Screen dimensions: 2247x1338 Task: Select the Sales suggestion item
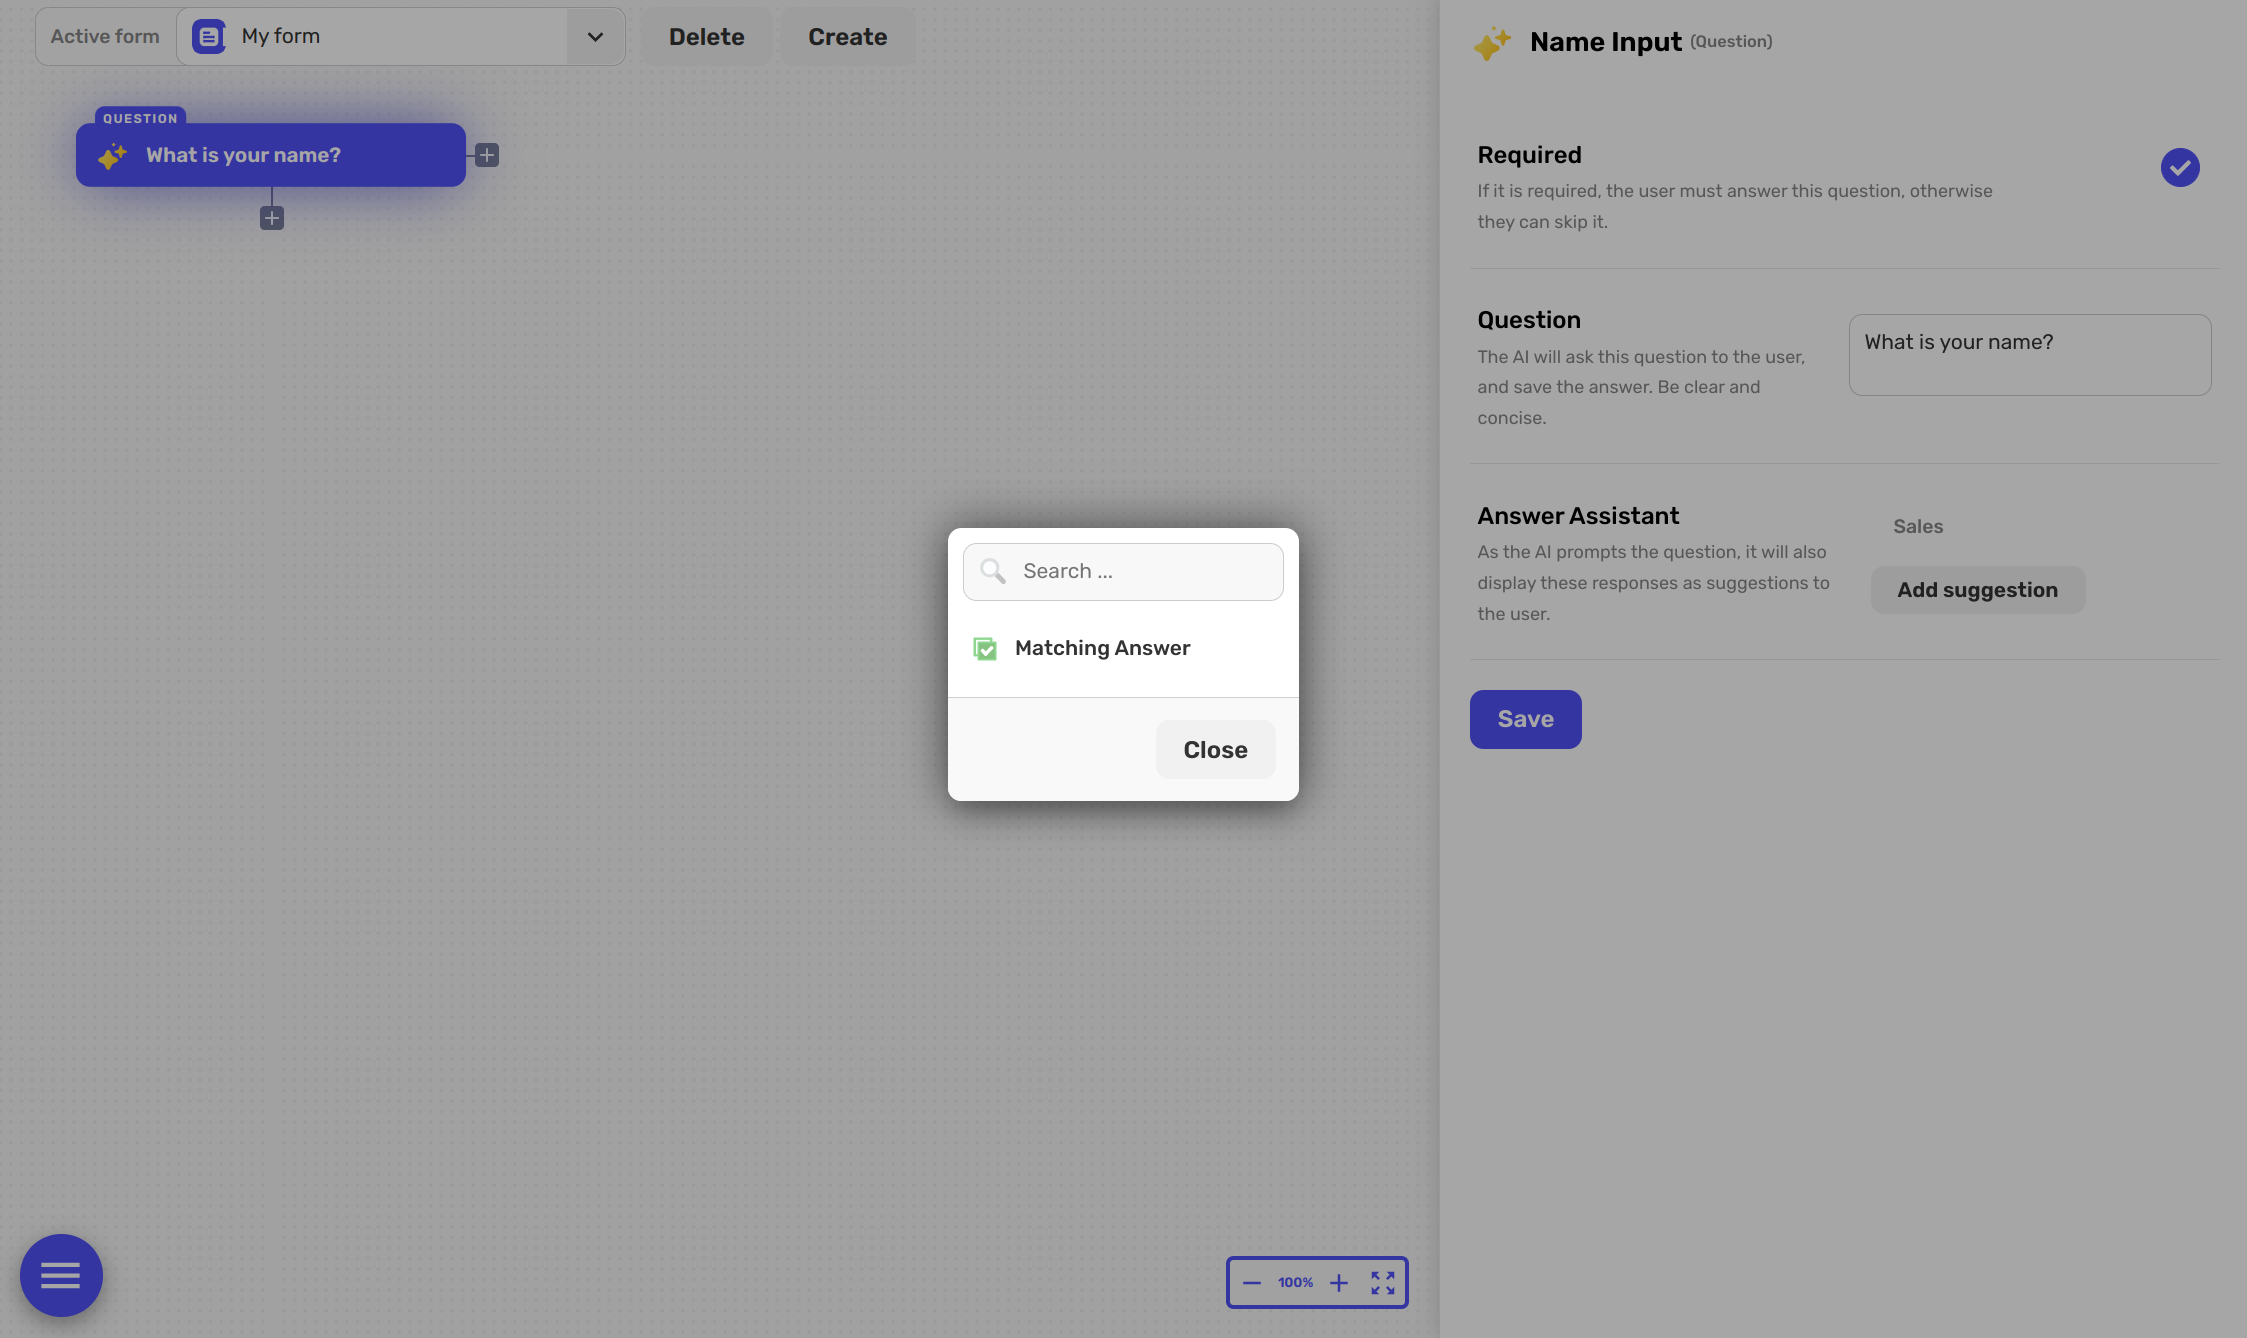coord(1917,527)
